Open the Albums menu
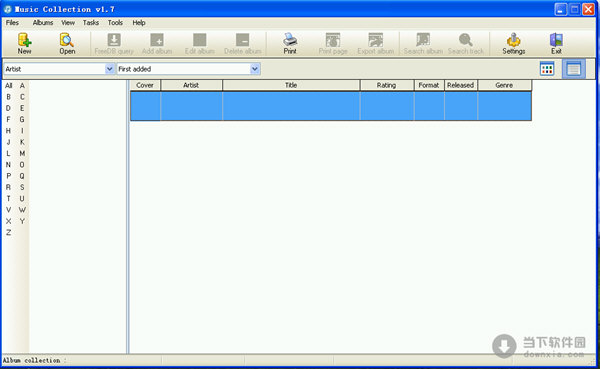This screenshot has width=600, height=369. [x=43, y=23]
